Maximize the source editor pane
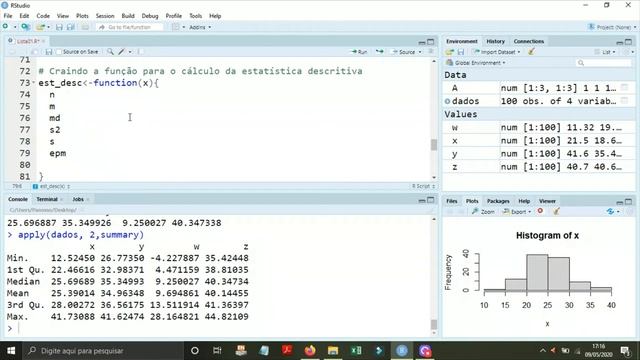Viewport: 640px width, 360px height. [431, 42]
